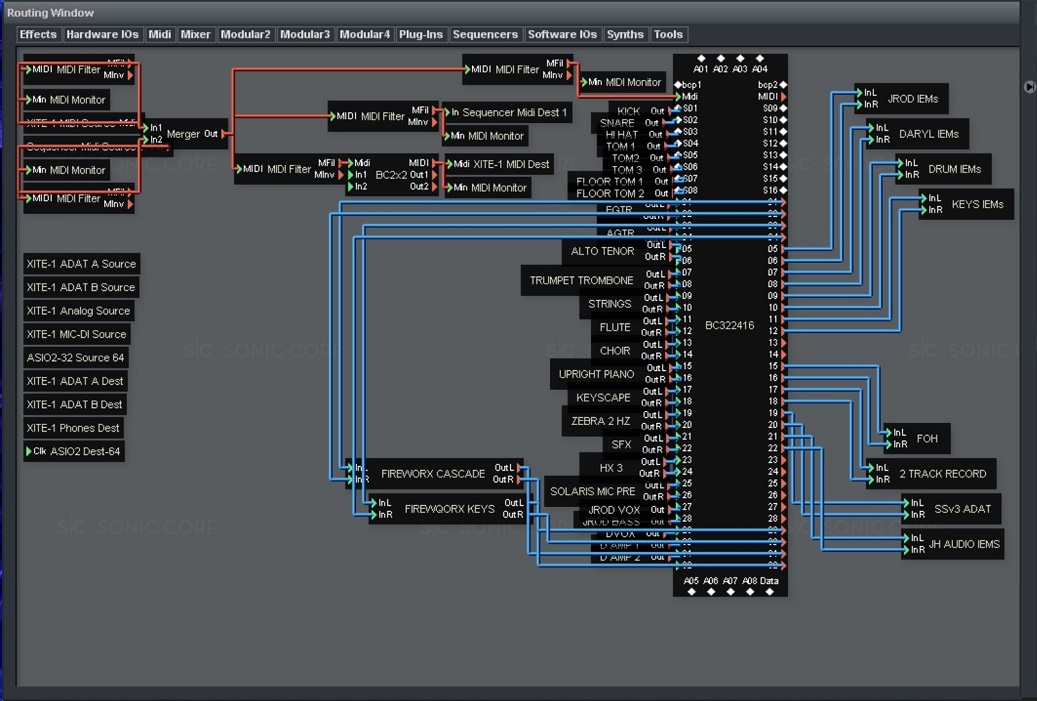Image resolution: width=1037 pixels, height=701 pixels.
Task: Click the A01 diamond port on BC322416
Action: pos(701,59)
